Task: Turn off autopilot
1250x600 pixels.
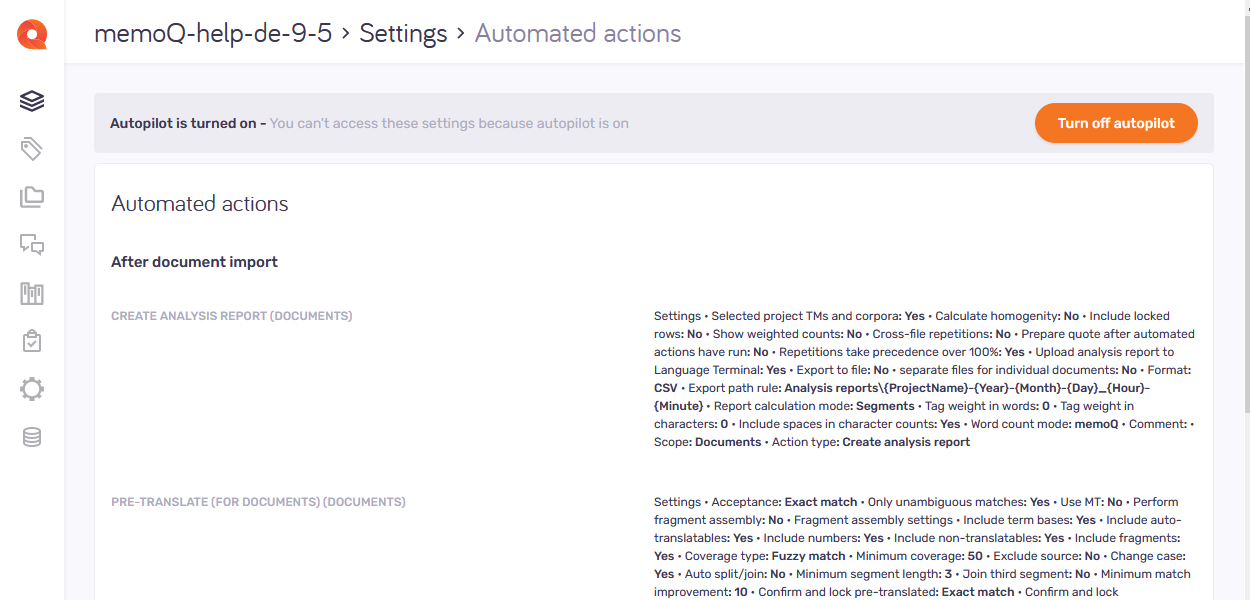Action: [1115, 123]
